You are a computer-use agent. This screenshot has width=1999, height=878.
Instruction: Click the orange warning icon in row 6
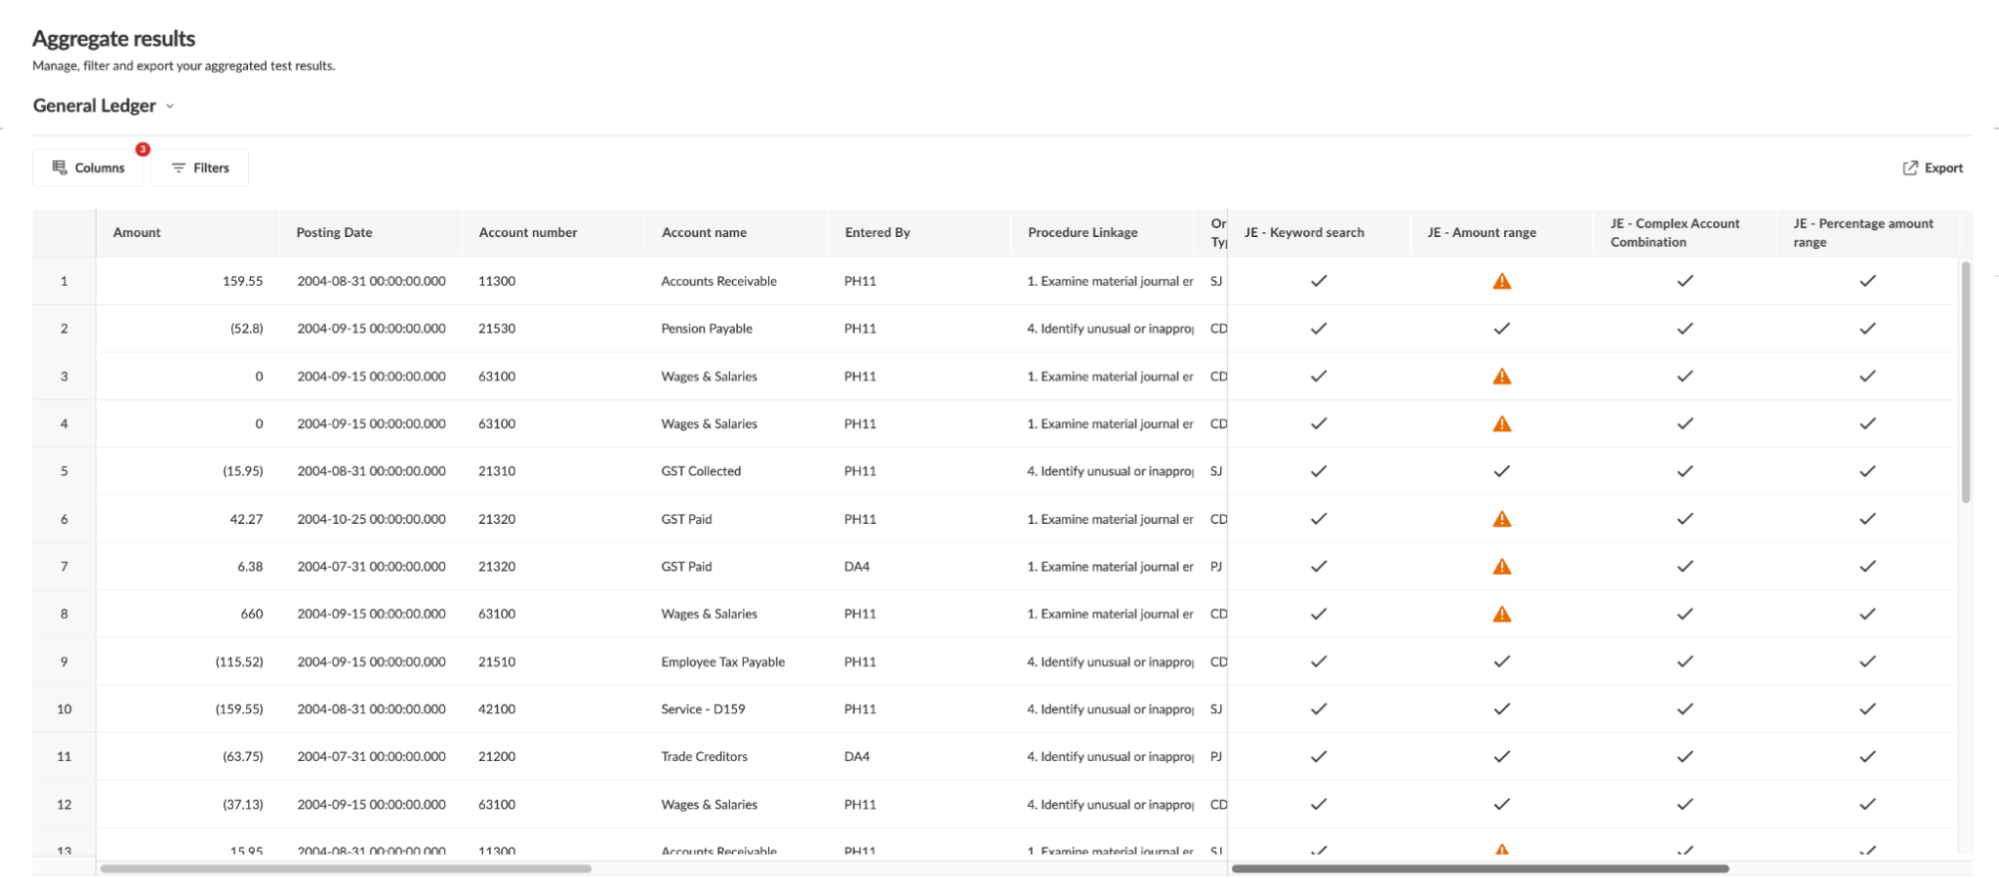point(1501,519)
